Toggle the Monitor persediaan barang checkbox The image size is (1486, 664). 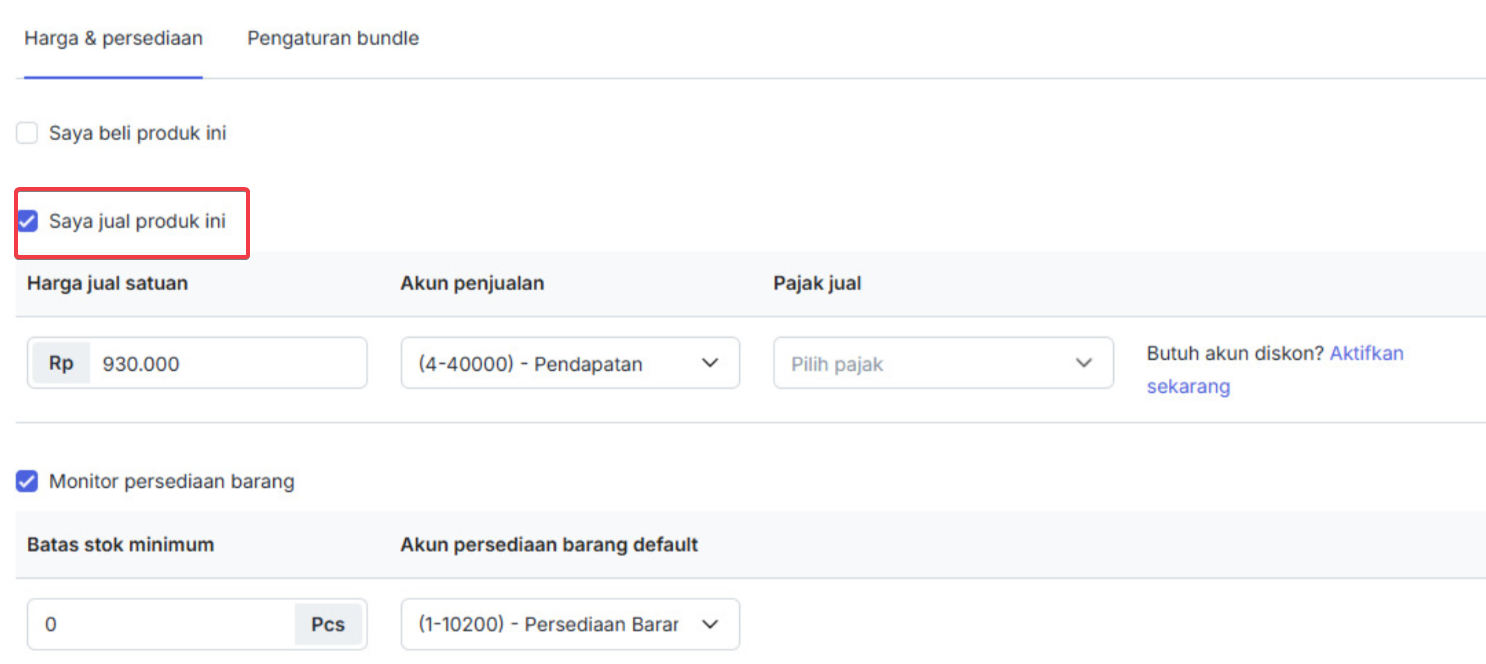click(27, 482)
